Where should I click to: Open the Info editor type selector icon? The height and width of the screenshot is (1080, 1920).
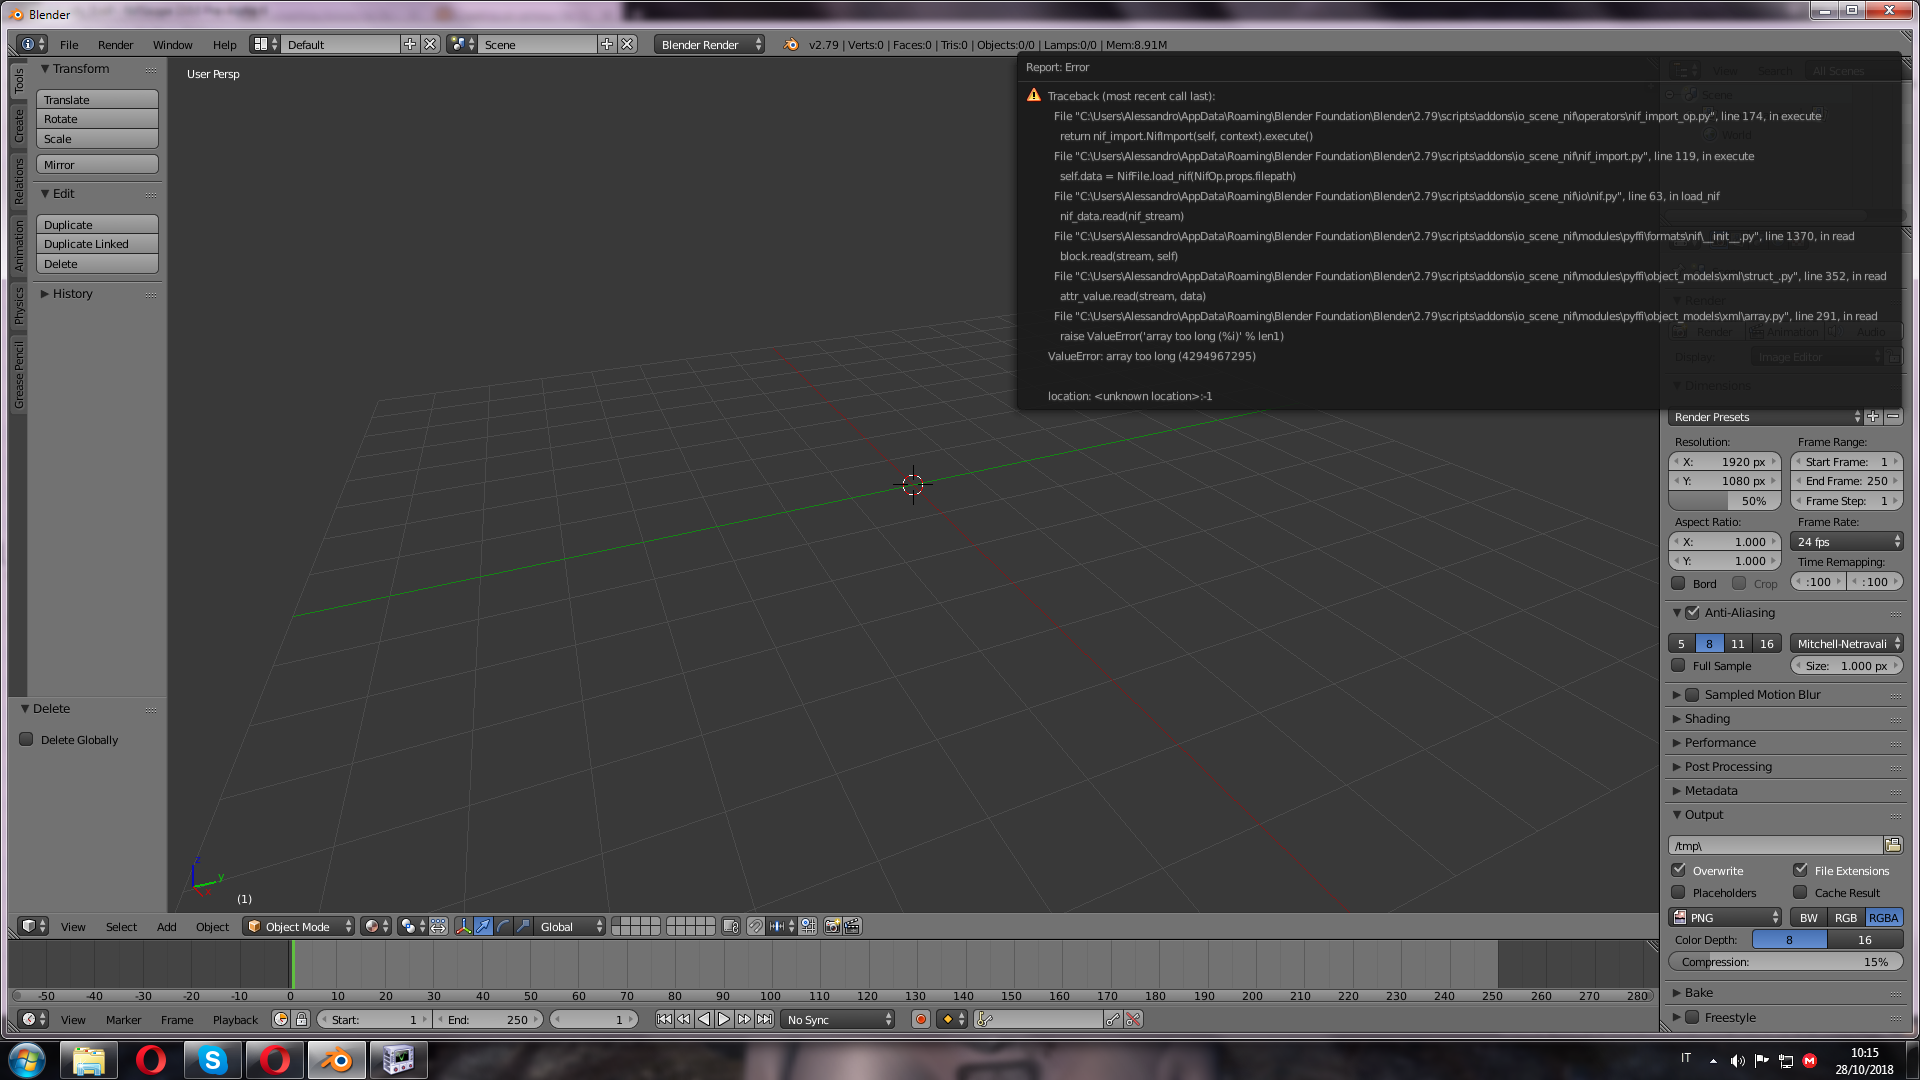coord(32,44)
